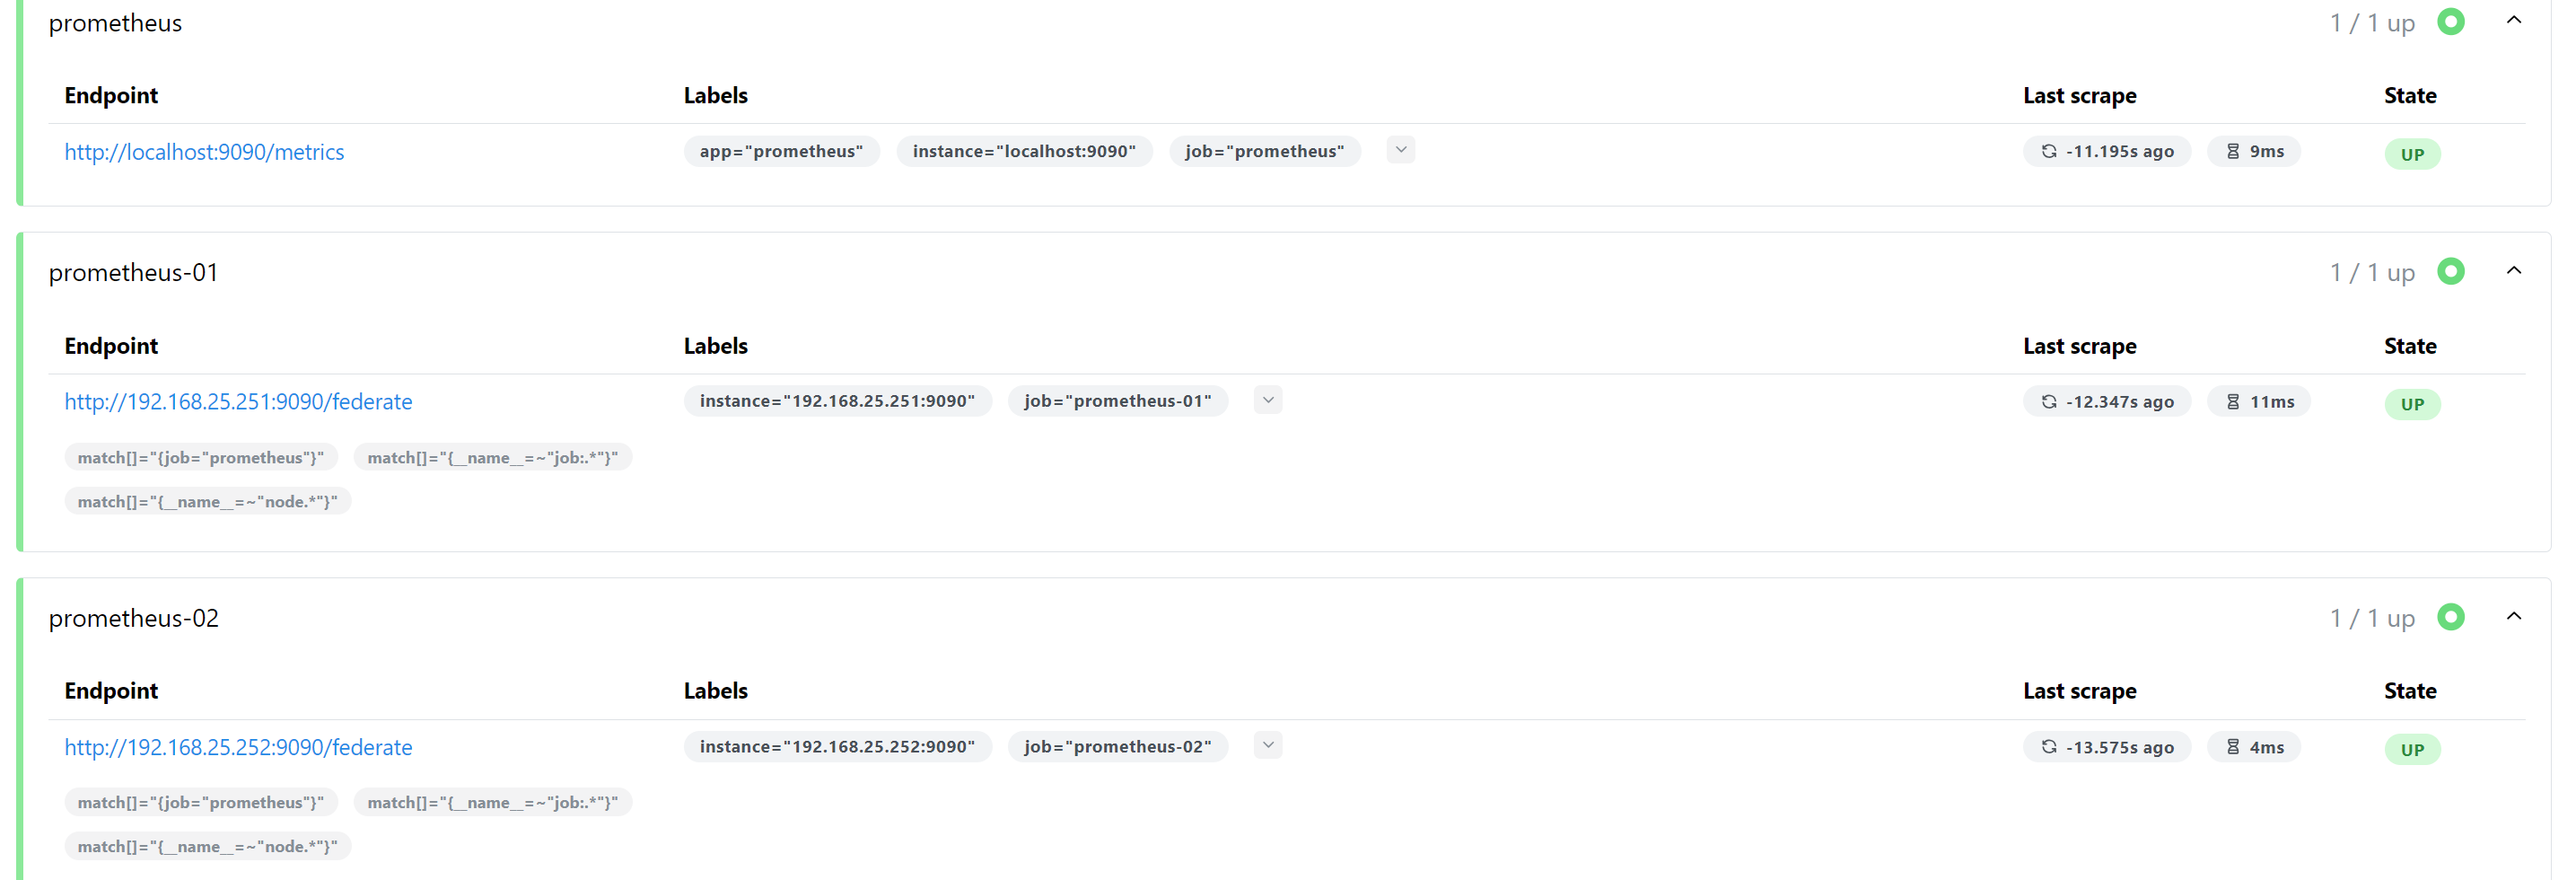2576x880 pixels.
Task: Open the localhost:9090/metrics endpoint link
Action: click(x=204, y=152)
